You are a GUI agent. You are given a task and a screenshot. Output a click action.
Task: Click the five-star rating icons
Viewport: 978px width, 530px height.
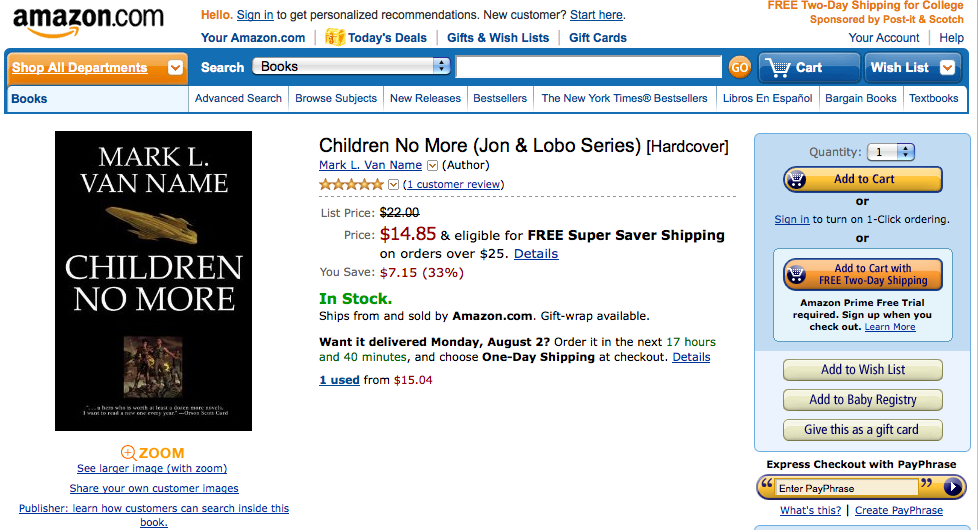click(351, 184)
